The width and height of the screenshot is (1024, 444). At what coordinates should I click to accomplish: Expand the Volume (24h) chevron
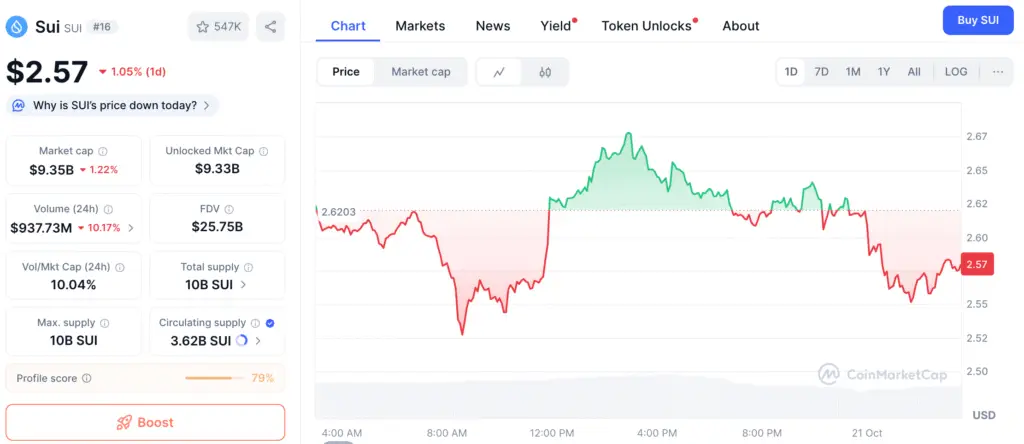(131, 228)
